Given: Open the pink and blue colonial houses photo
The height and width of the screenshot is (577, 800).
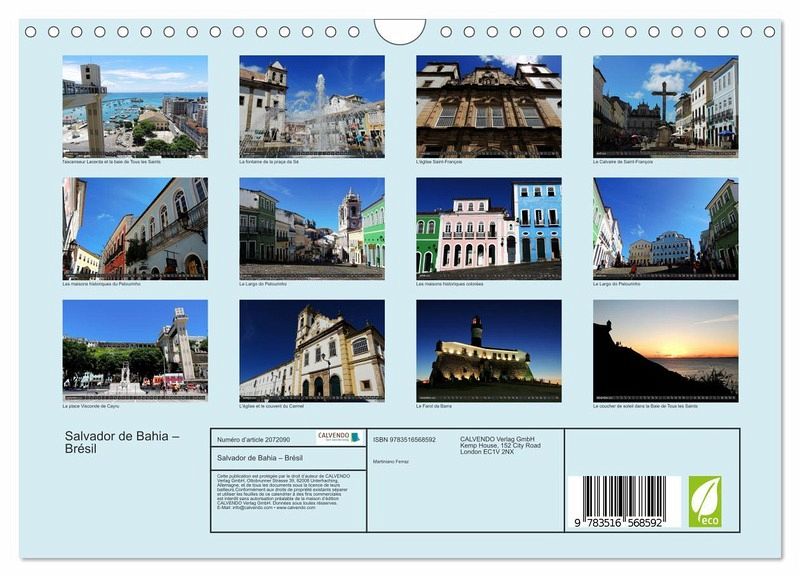Looking at the screenshot, I should 489,229.
